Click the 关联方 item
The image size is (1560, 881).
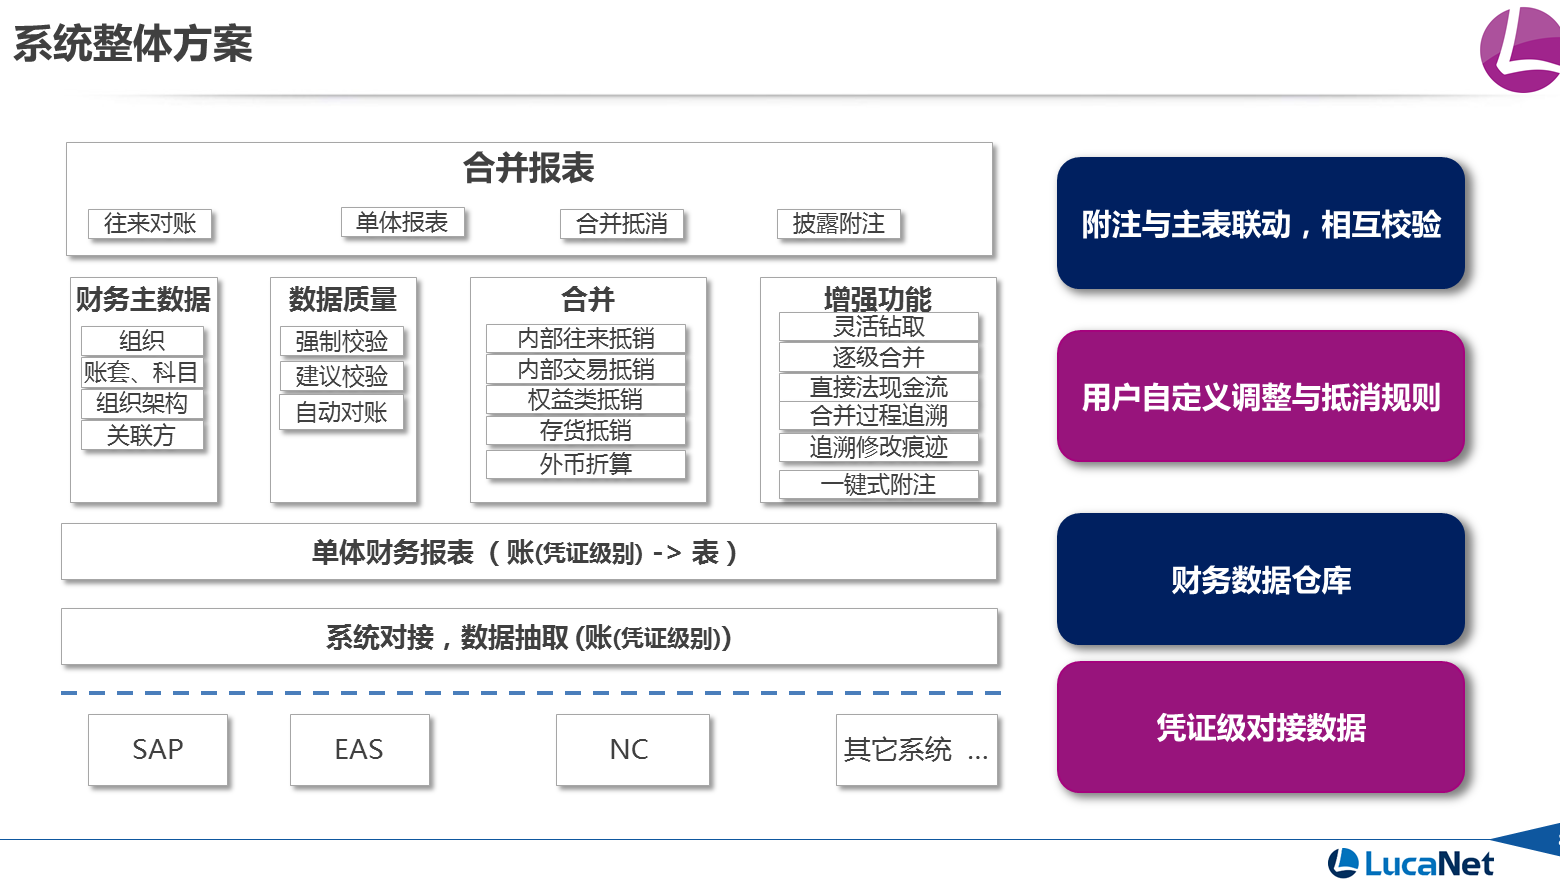142,435
